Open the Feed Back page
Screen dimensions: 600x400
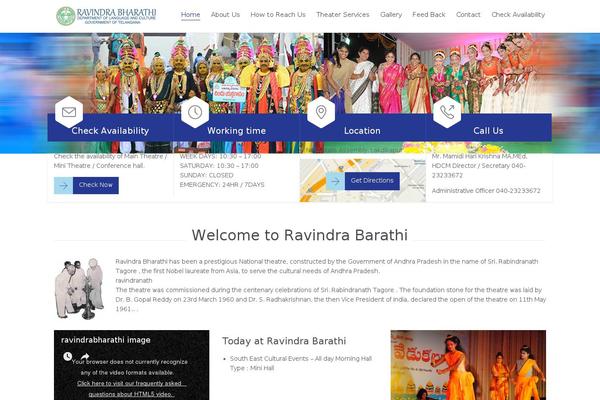click(429, 15)
